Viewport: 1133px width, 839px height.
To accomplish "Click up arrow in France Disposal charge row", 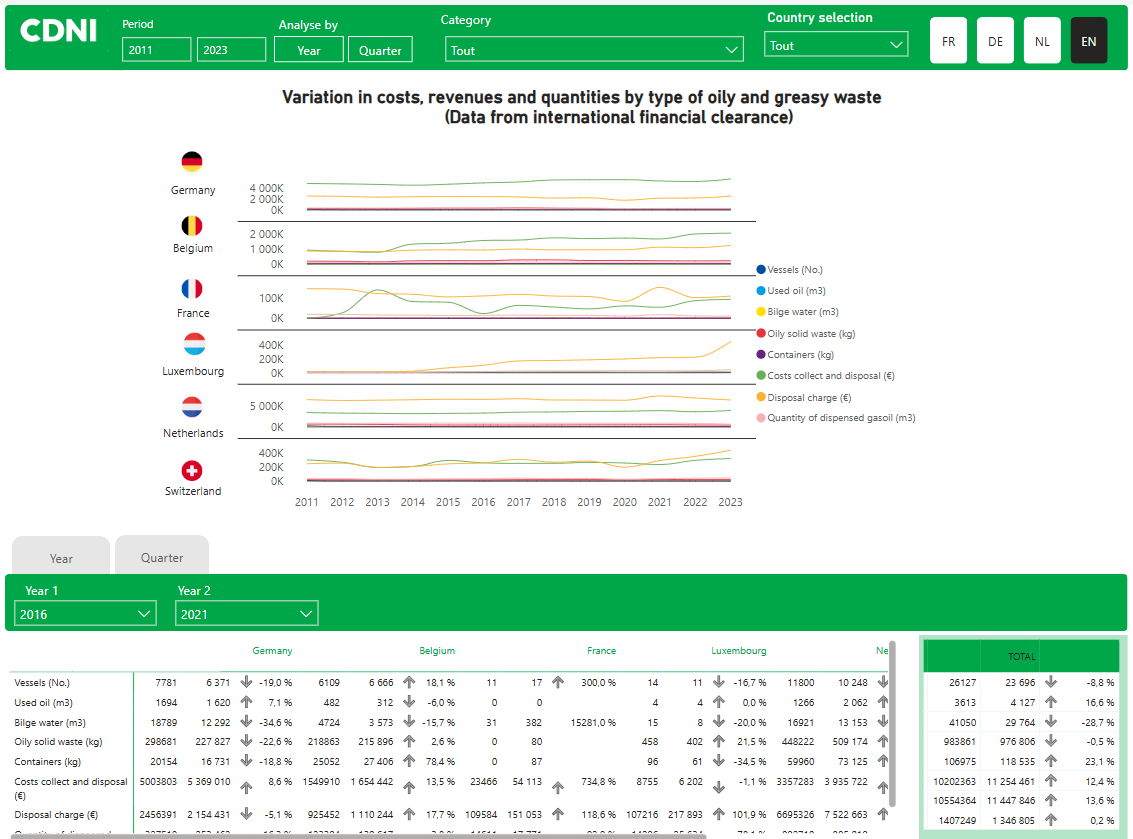I will click(x=558, y=814).
